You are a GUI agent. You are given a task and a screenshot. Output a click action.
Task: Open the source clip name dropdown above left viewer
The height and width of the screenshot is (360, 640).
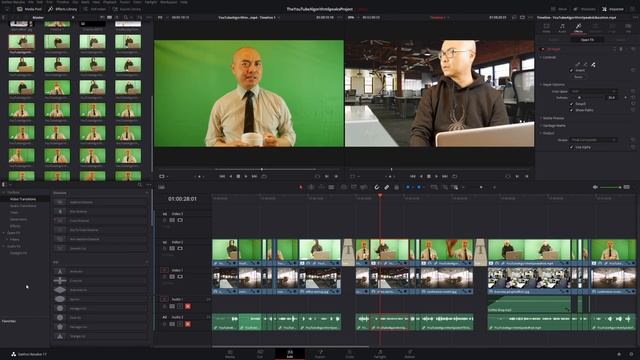click(249, 18)
